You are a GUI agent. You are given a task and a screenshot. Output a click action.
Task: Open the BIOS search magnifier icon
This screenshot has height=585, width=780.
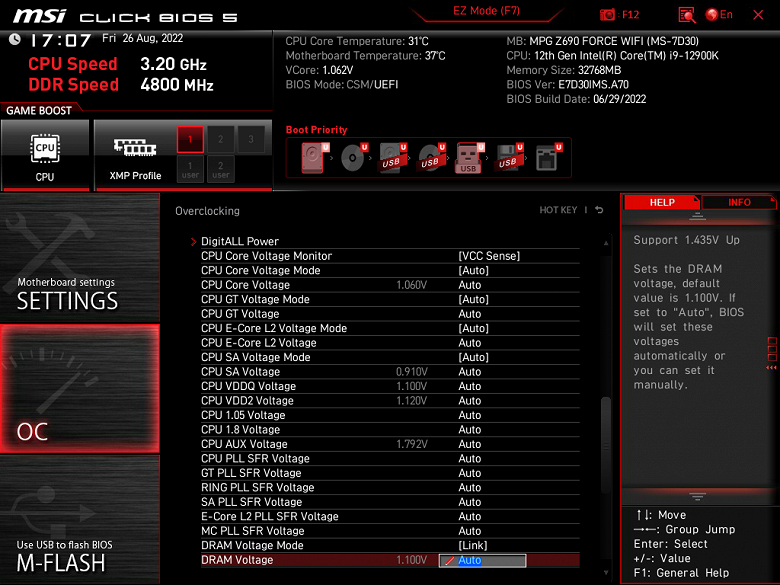point(686,15)
